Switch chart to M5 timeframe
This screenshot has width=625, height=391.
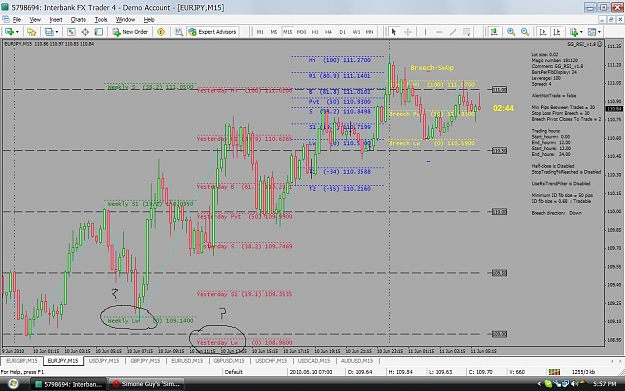point(273,32)
